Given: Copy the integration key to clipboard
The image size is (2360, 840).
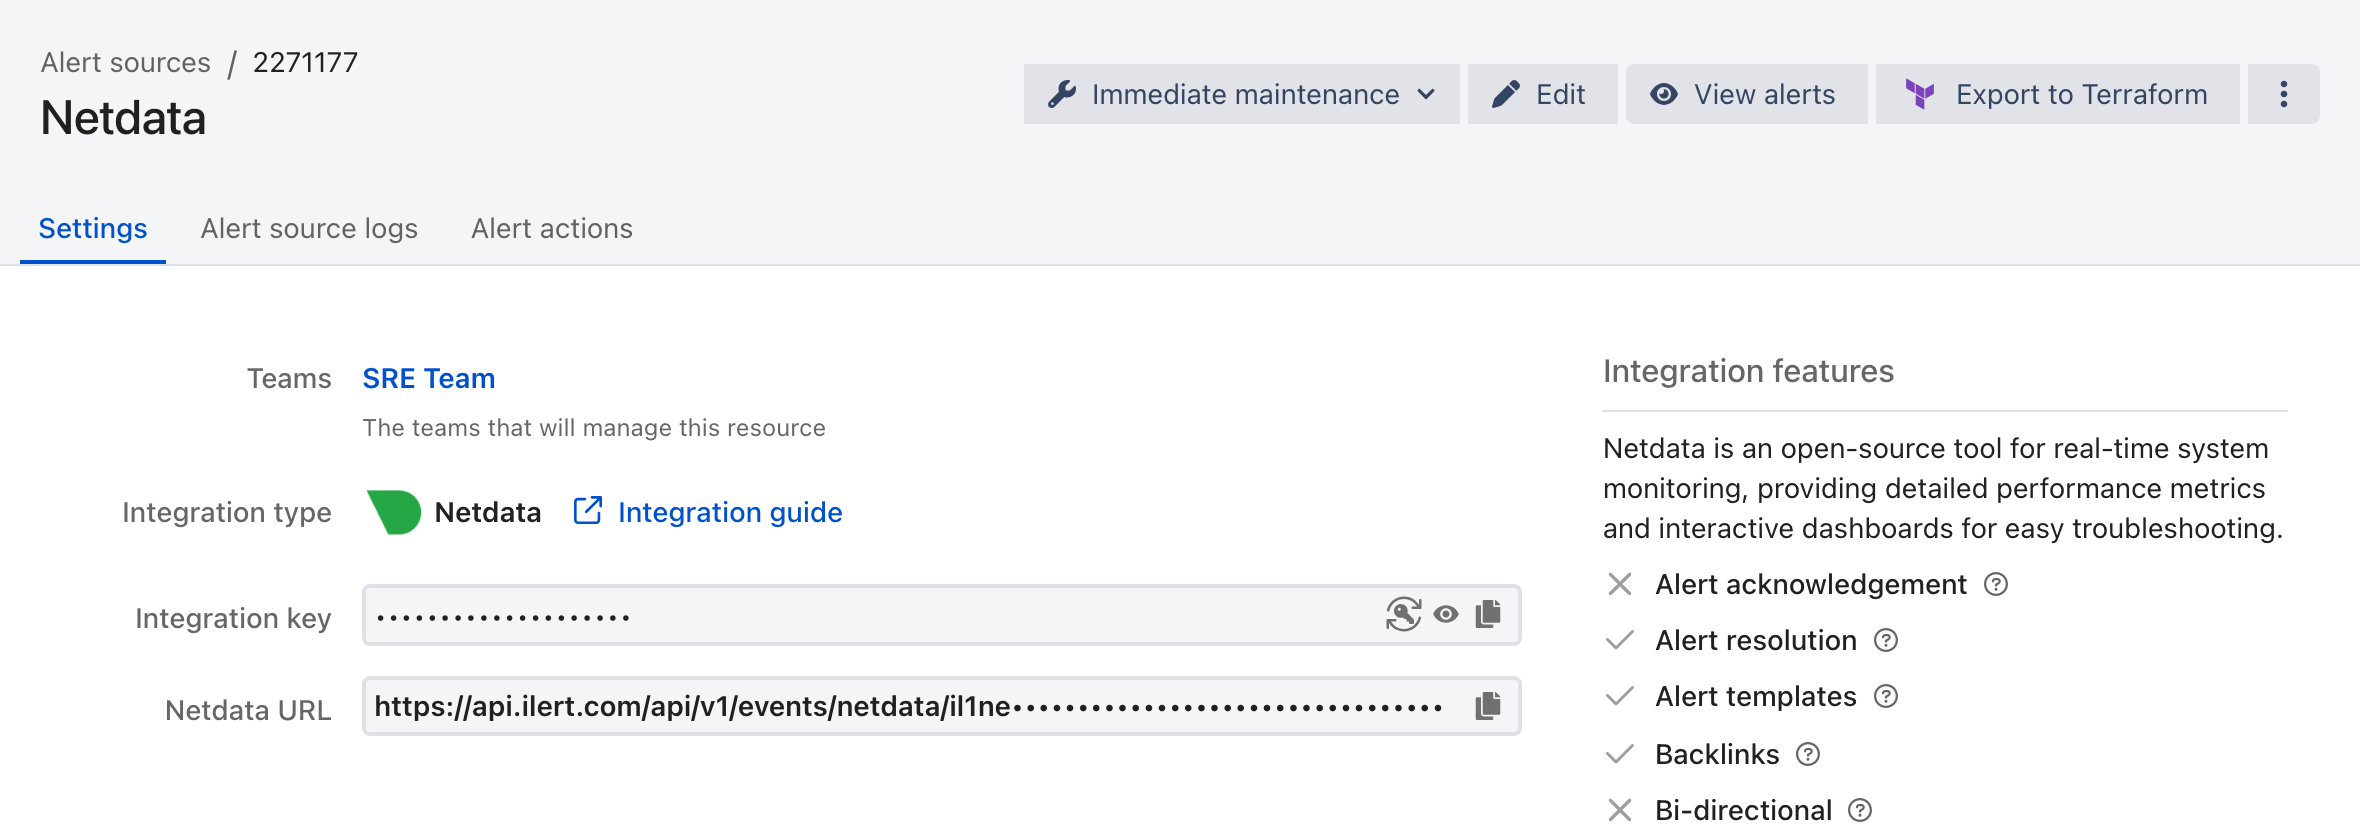Looking at the screenshot, I should coord(1488,614).
